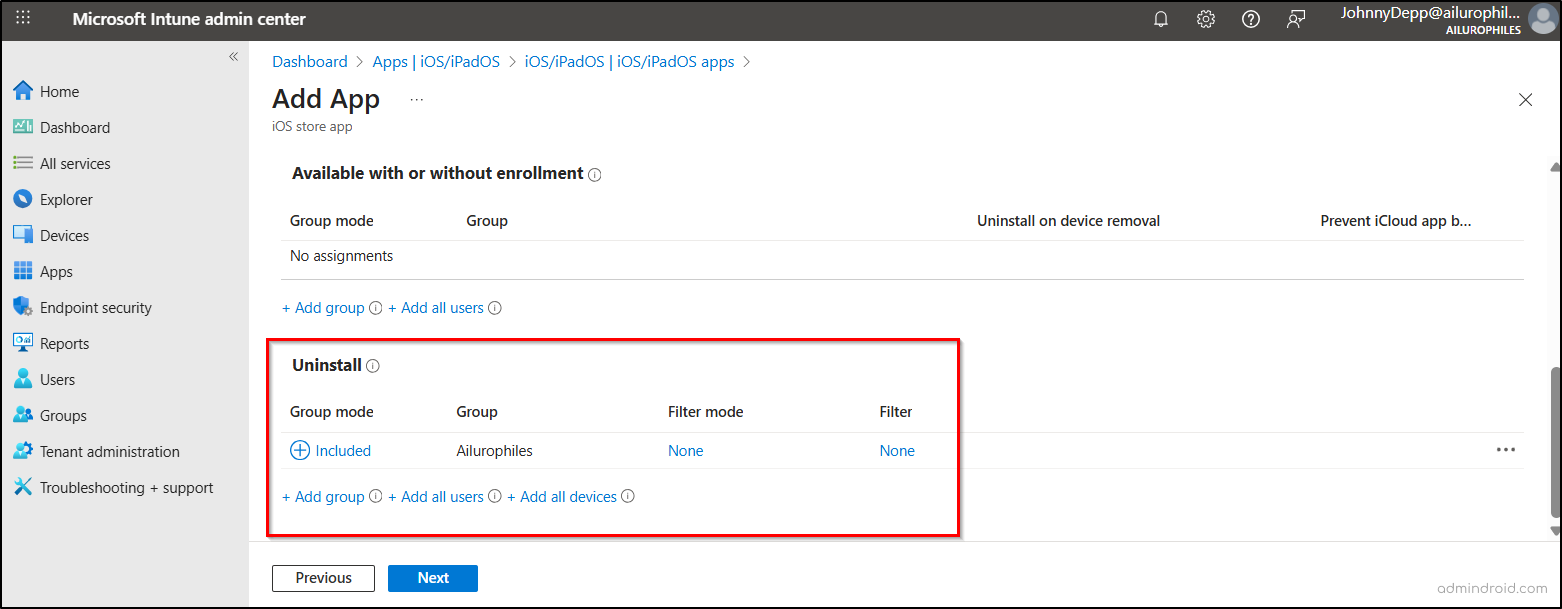The image size is (1562, 609).
Task: Open the notifications bell icon
Action: tap(1161, 19)
